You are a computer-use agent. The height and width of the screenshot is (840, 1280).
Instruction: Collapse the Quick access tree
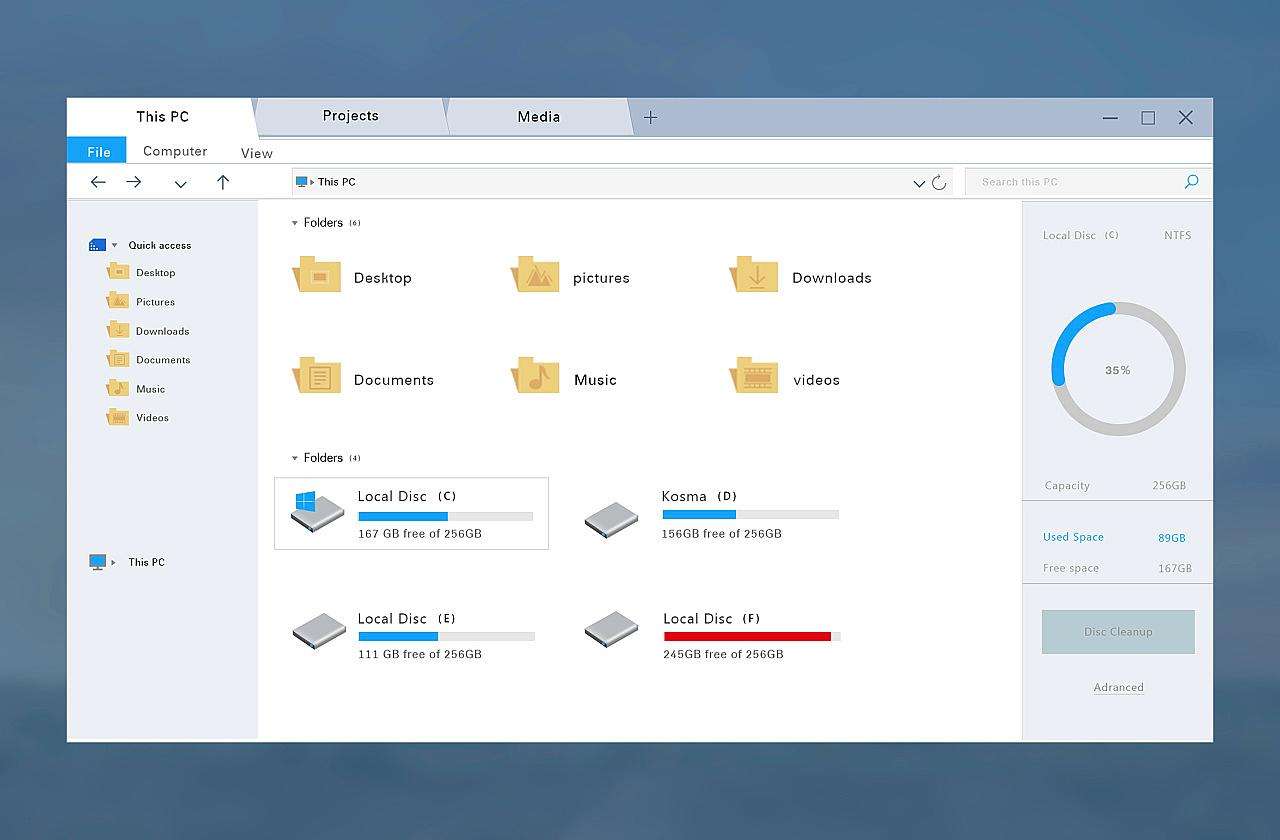115,245
